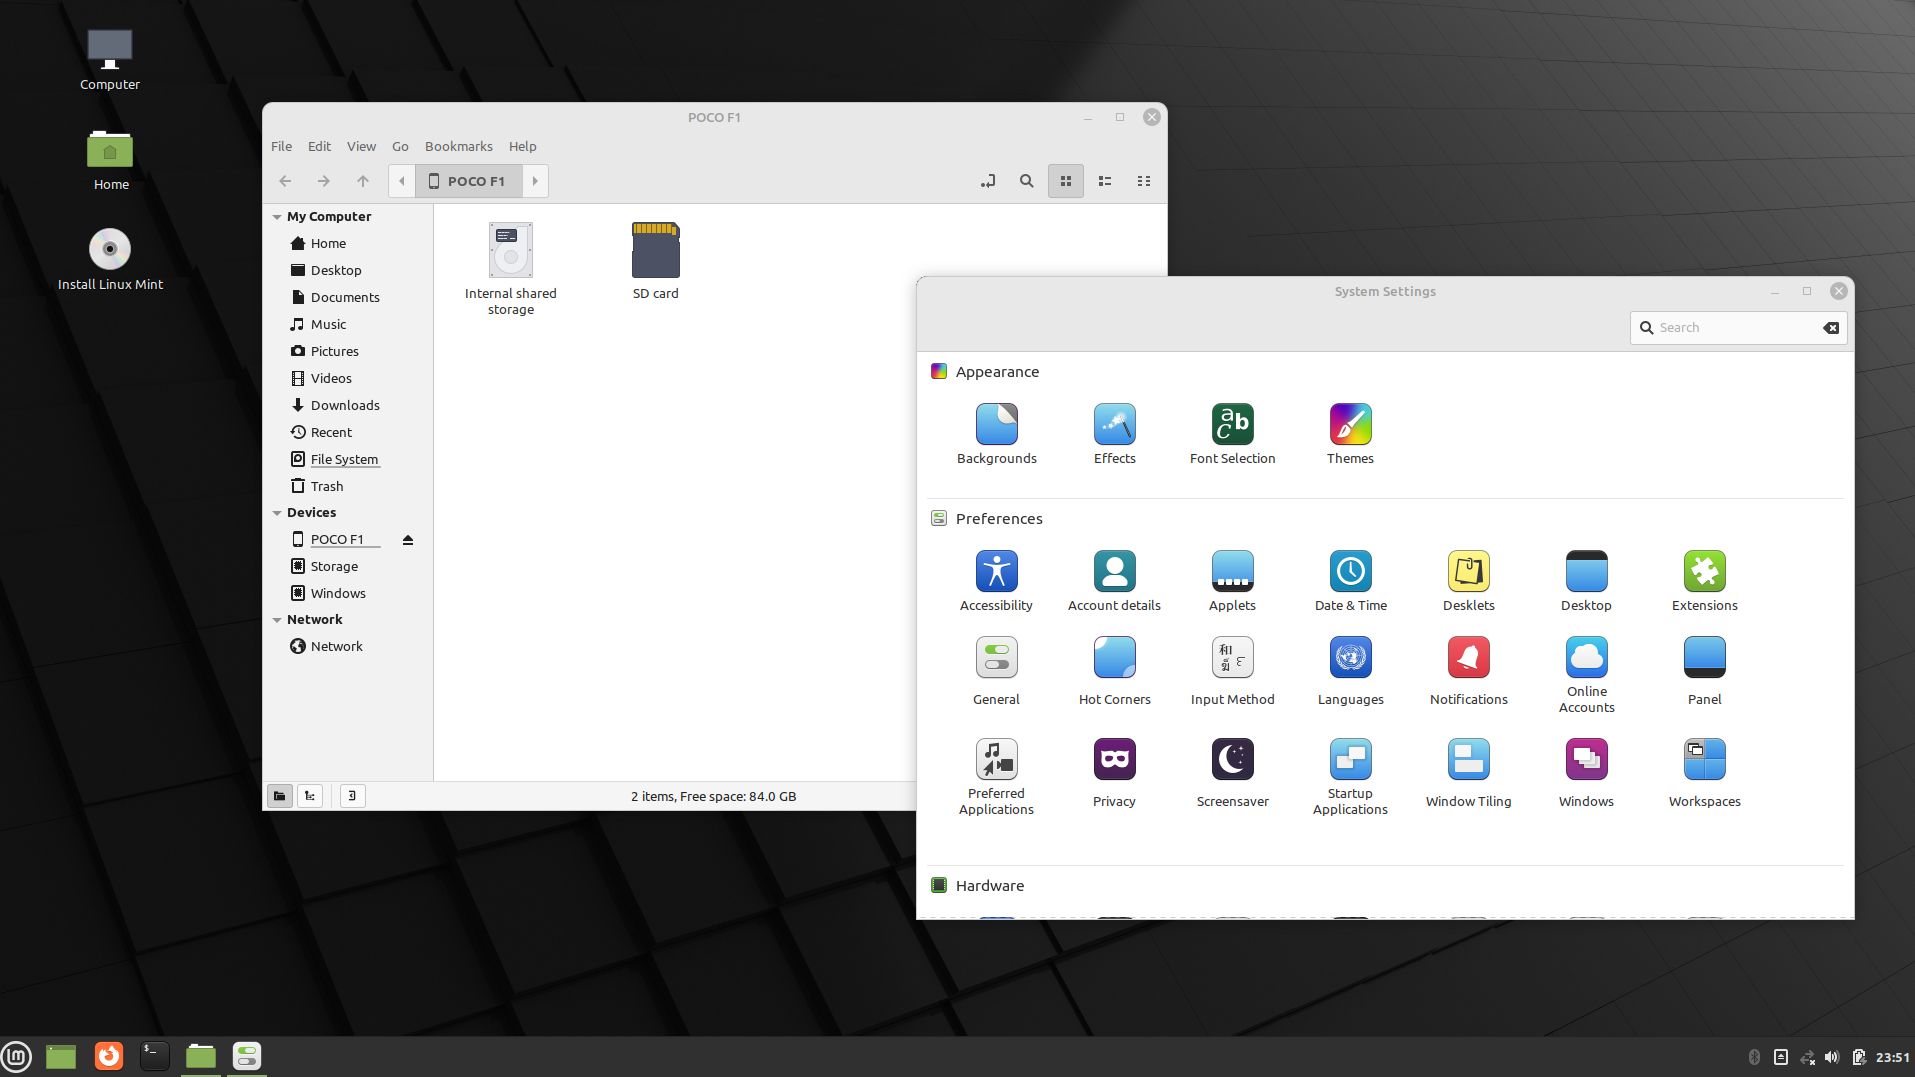Image resolution: width=1915 pixels, height=1077 pixels.
Task: Open the Bookmarks menu
Action: point(458,146)
